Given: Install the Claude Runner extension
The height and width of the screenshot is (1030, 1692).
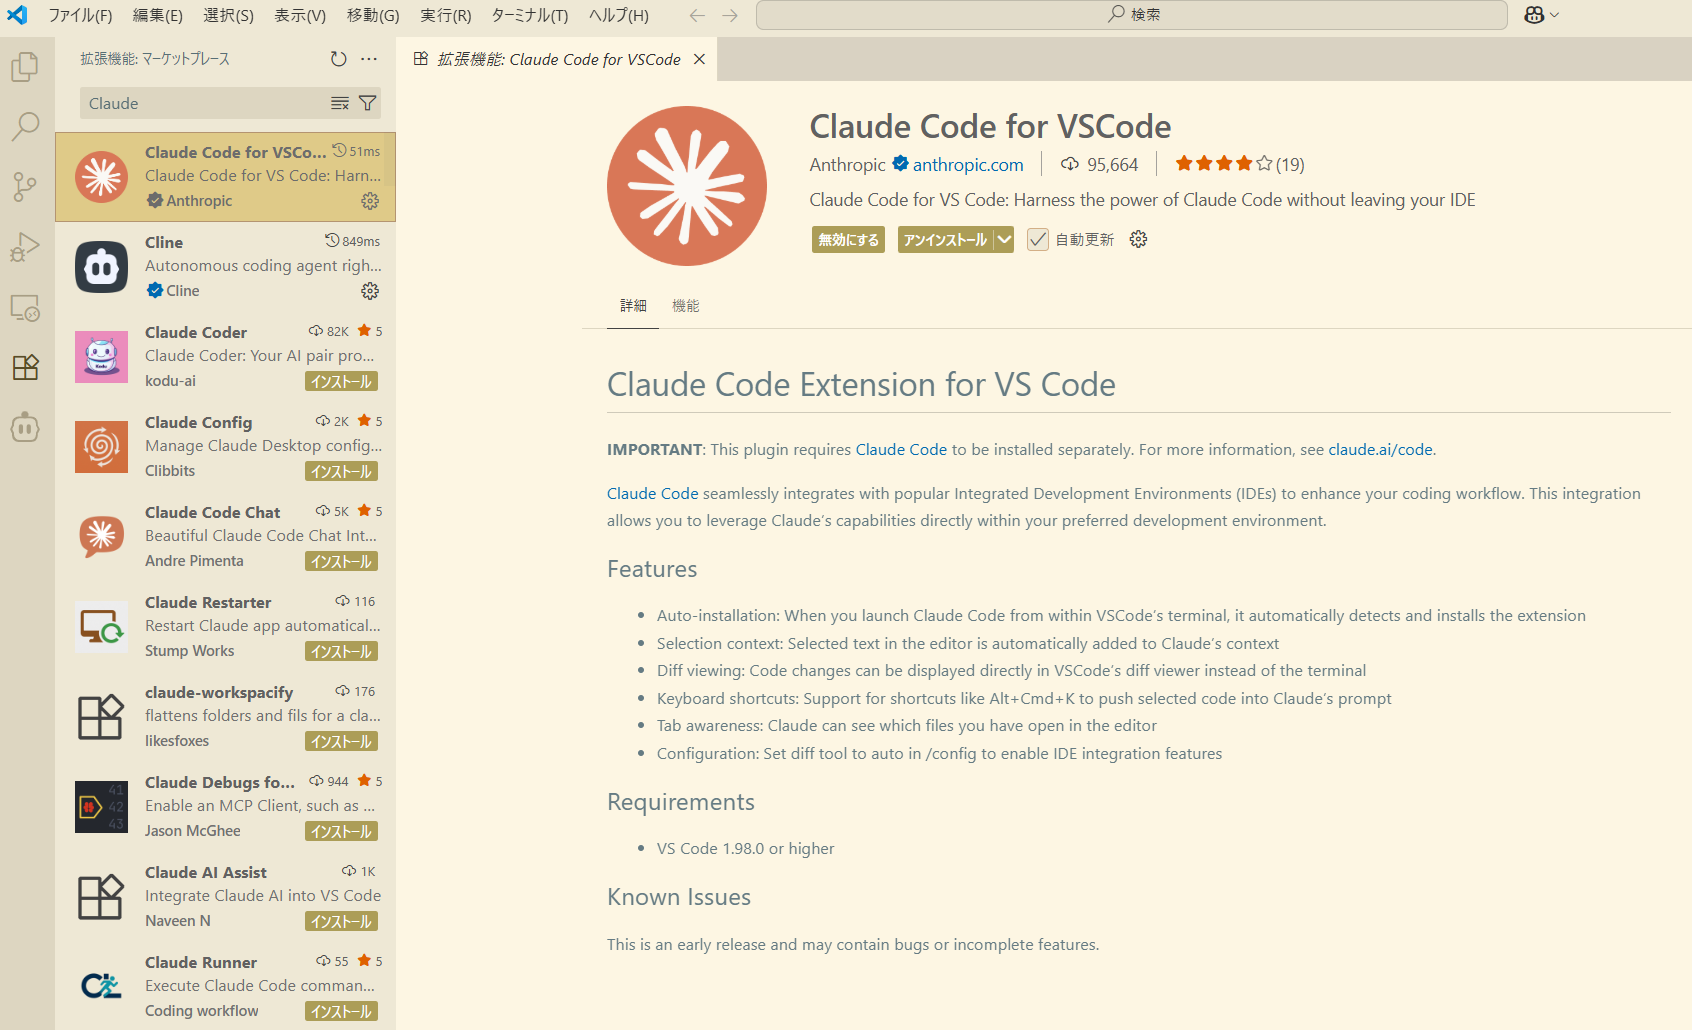Looking at the screenshot, I should (341, 1011).
